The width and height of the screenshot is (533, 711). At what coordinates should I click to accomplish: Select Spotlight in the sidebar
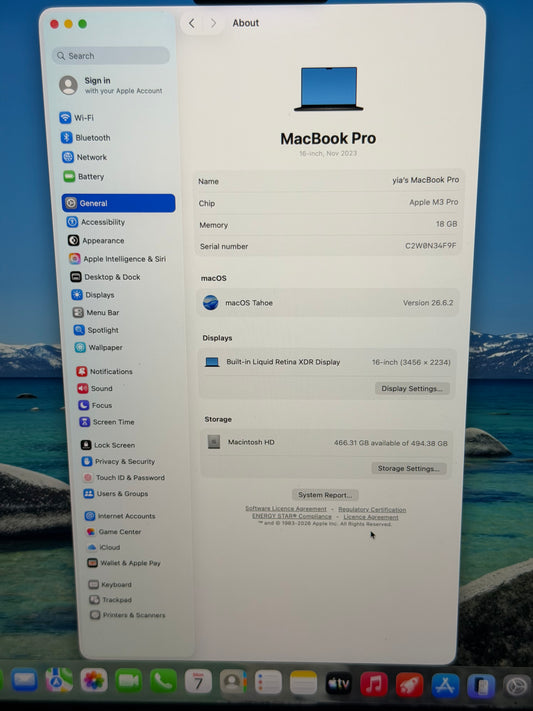tap(97, 330)
